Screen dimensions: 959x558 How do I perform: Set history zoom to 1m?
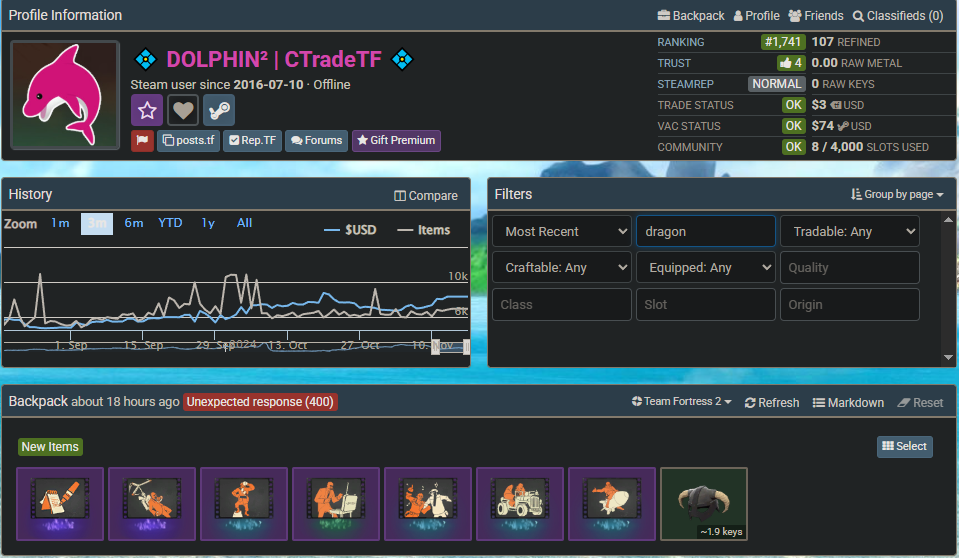point(60,223)
